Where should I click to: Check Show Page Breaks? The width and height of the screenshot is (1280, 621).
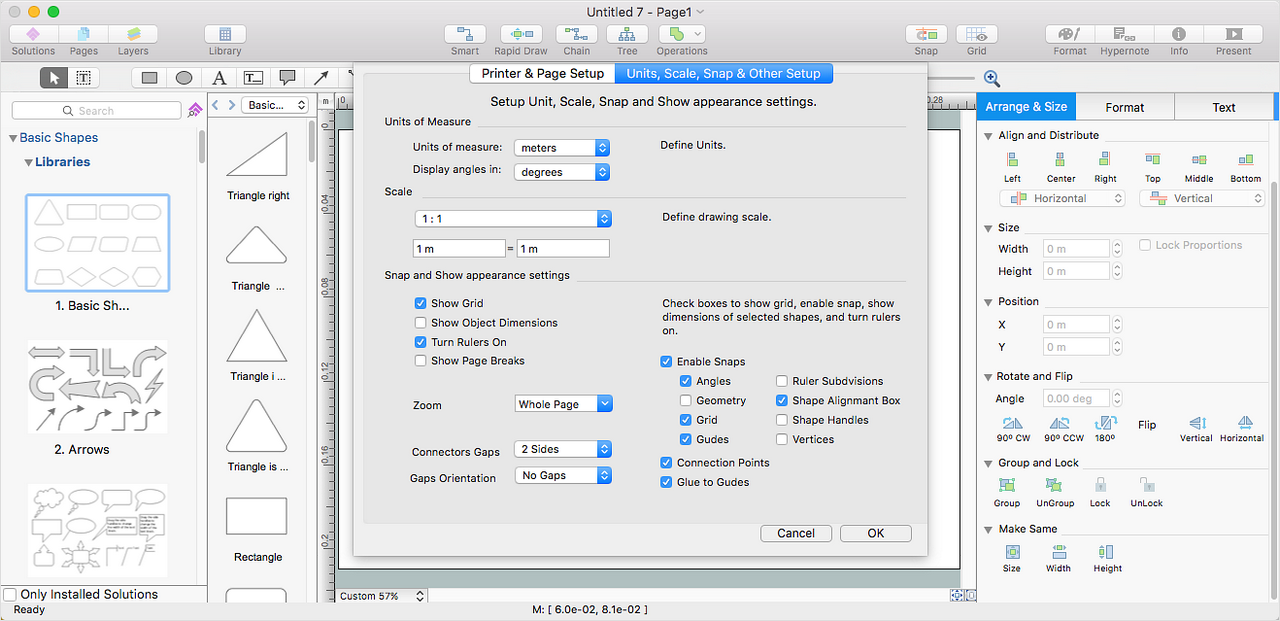(x=420, y=360)
